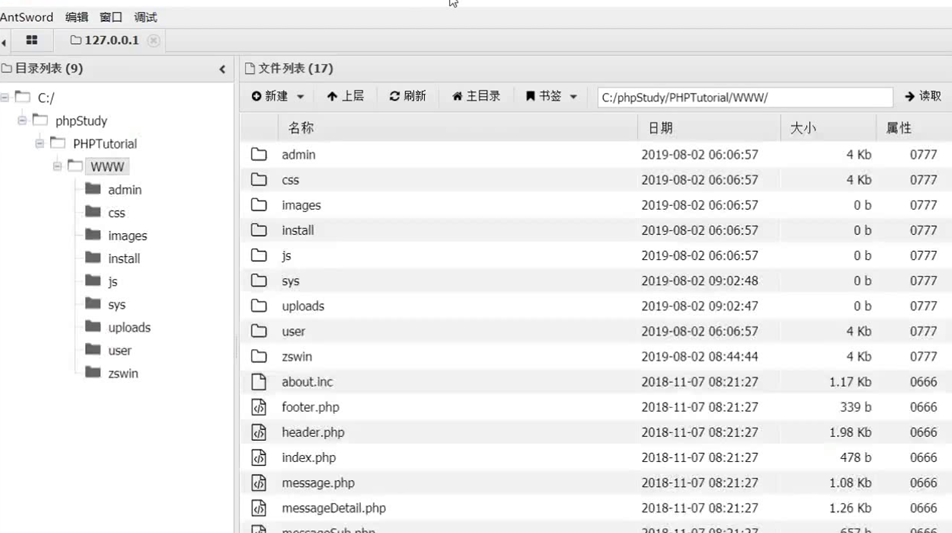
Task: Click the 读取 read button
Action: pyautogui.click(x=923, y=96)
